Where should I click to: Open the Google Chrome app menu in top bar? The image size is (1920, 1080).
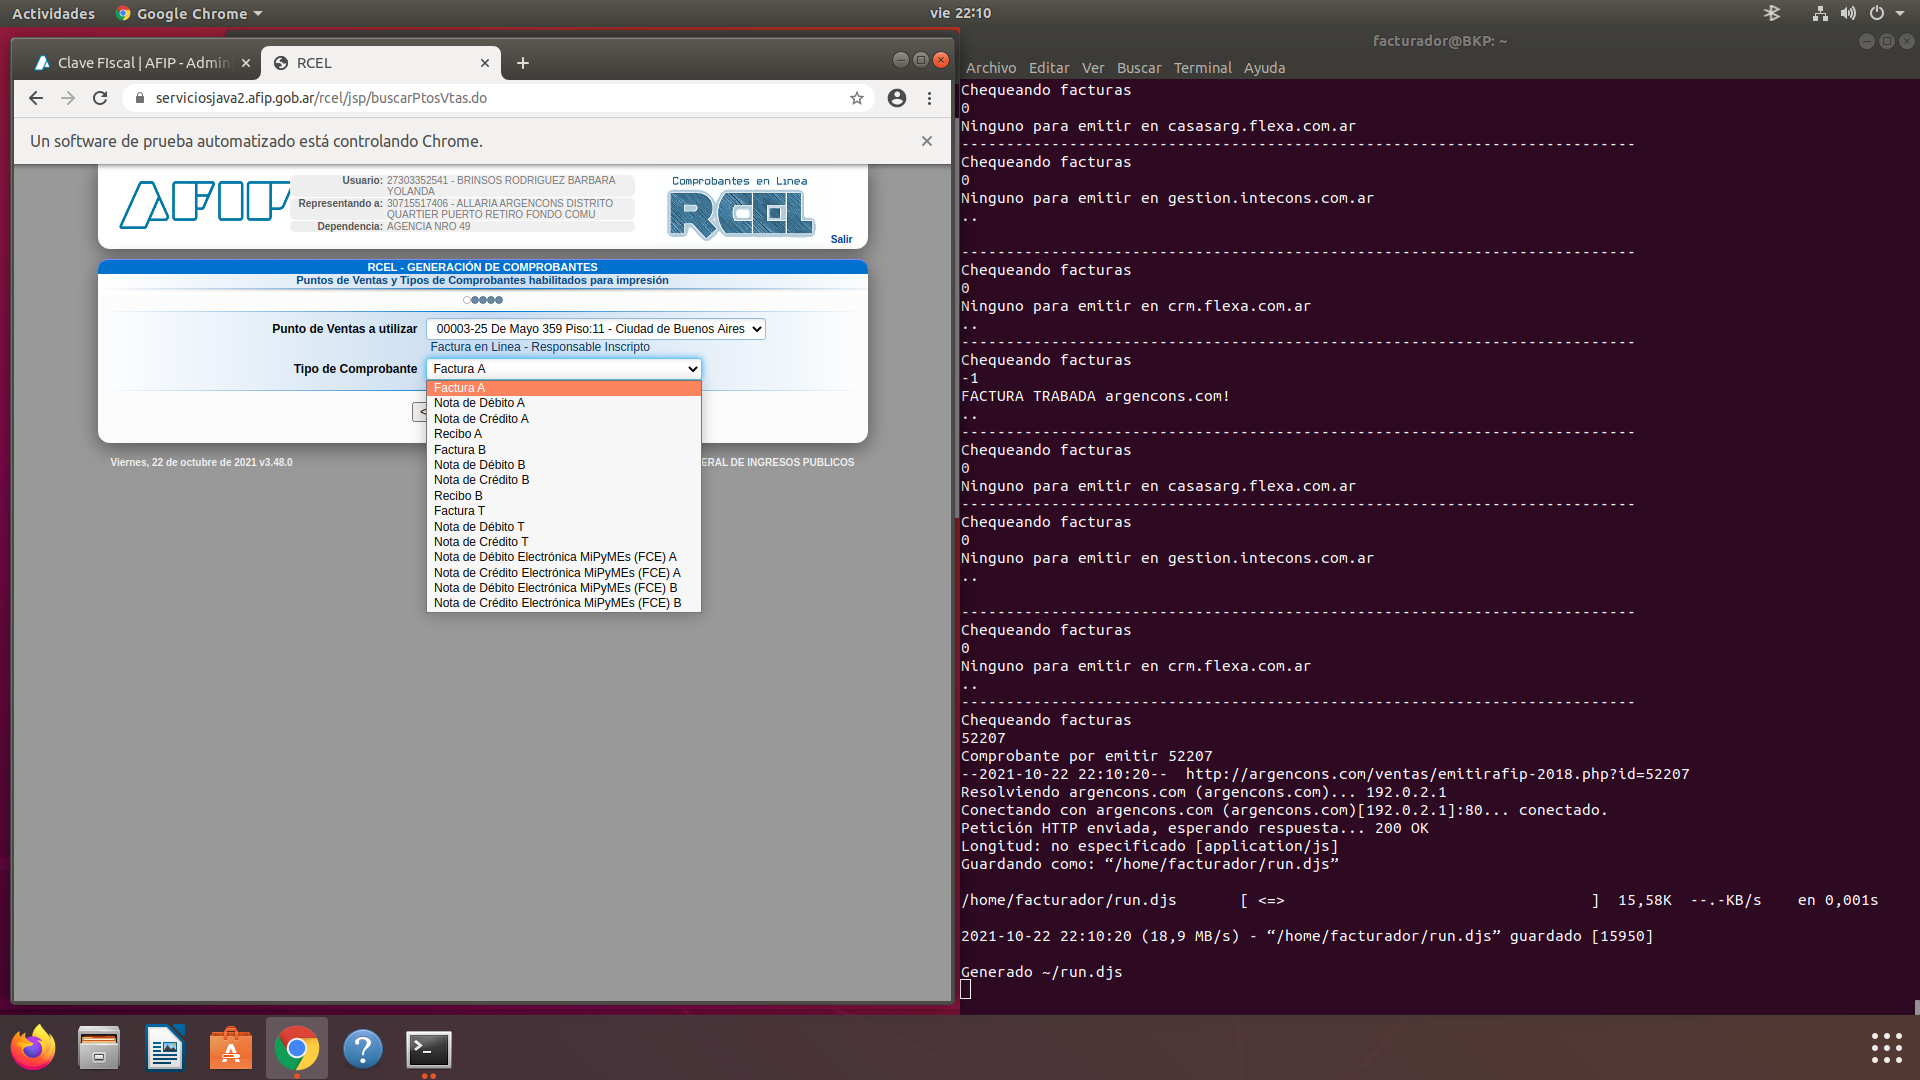click(x=189, y=13)
